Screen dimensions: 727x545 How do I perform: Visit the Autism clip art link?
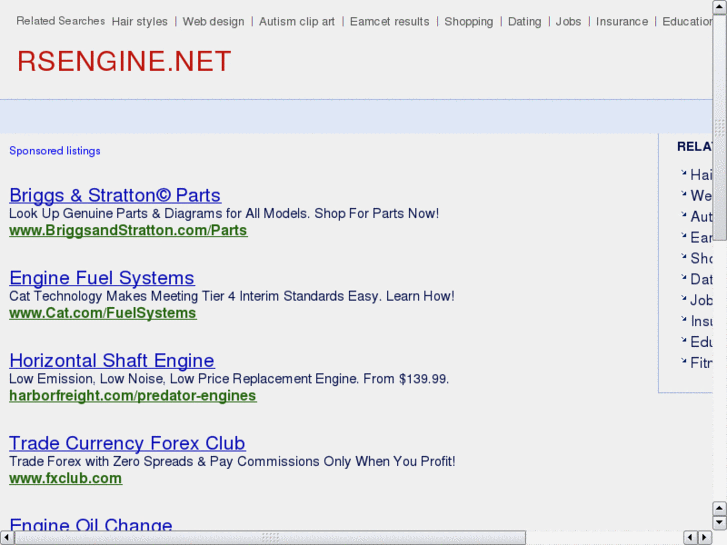point(297,22)
